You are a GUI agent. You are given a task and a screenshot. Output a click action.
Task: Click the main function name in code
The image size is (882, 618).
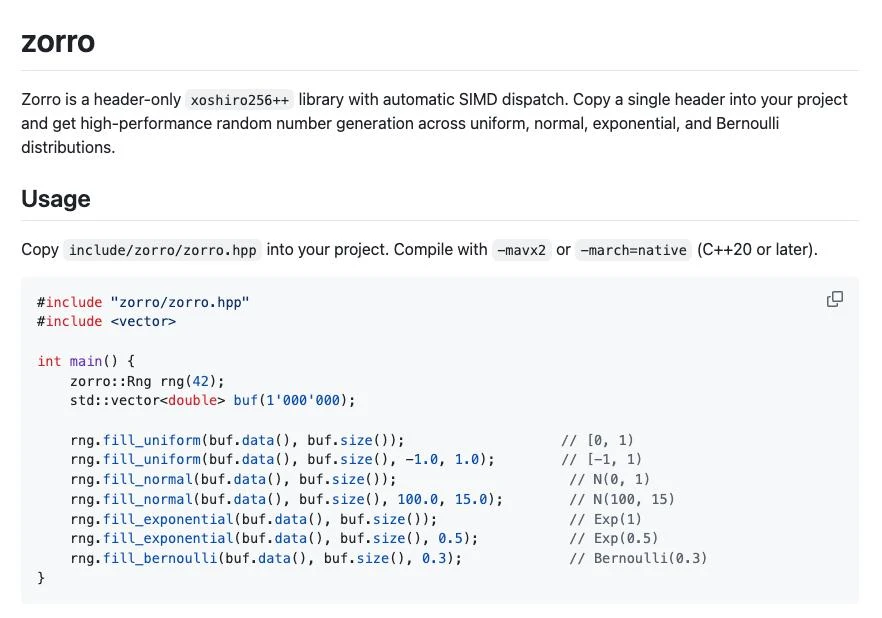[86, 361]
